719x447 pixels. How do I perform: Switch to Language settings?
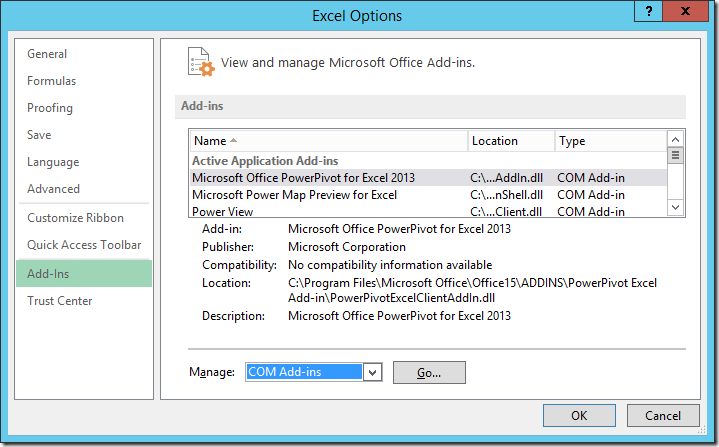tap(53, 162)
